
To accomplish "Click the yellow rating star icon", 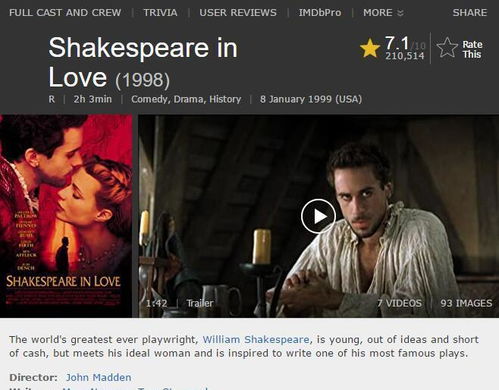I will coord(370,48).
